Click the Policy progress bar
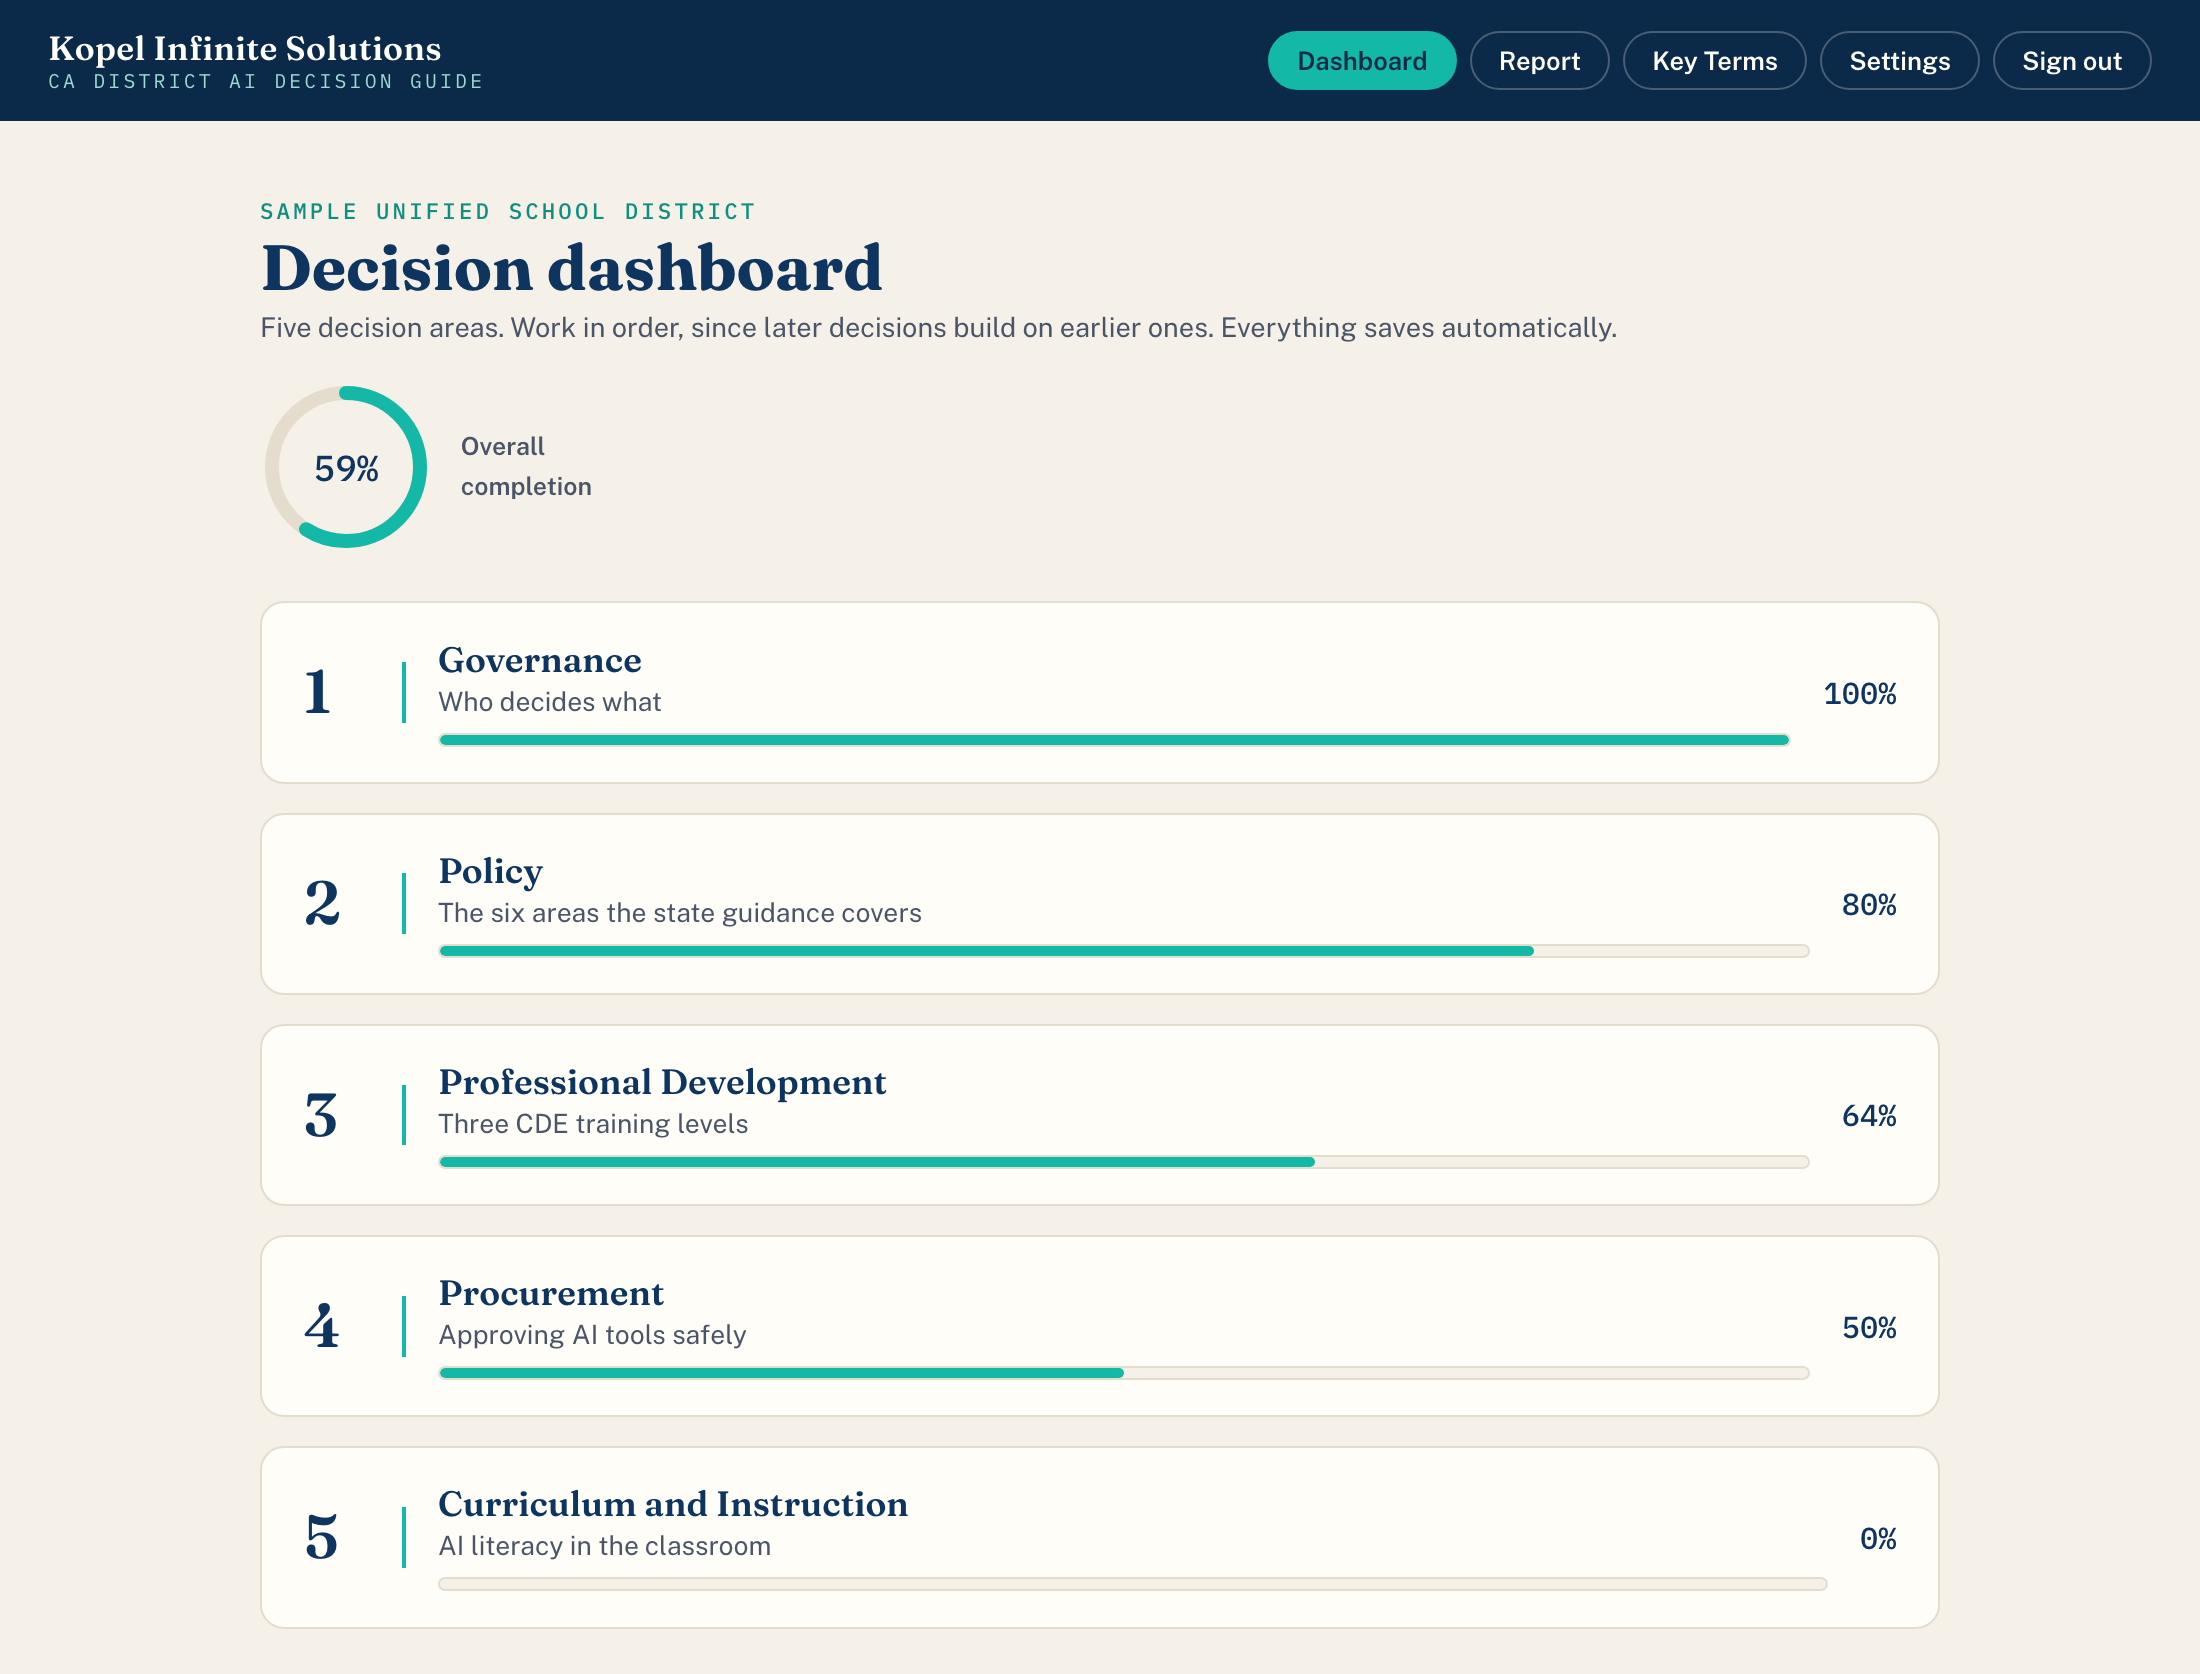The image size is (2200, 1674). click(1124, 951)
